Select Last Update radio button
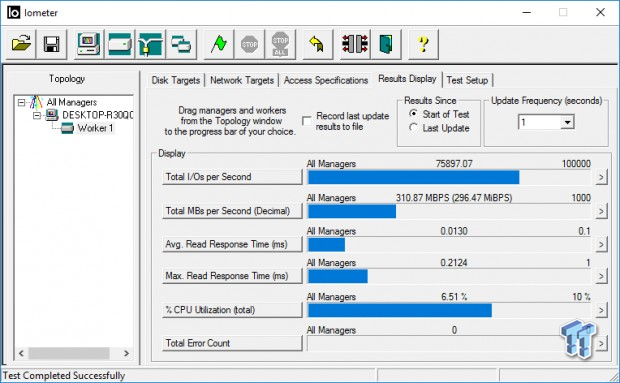620x383 pixels. [414, 128]
